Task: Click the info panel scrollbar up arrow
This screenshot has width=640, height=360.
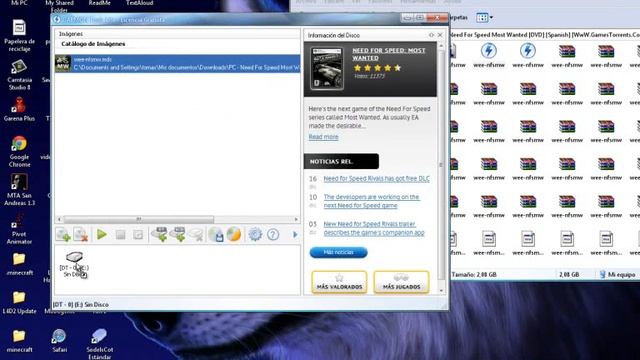Action: pyautogui.click(x=441, y=46)
